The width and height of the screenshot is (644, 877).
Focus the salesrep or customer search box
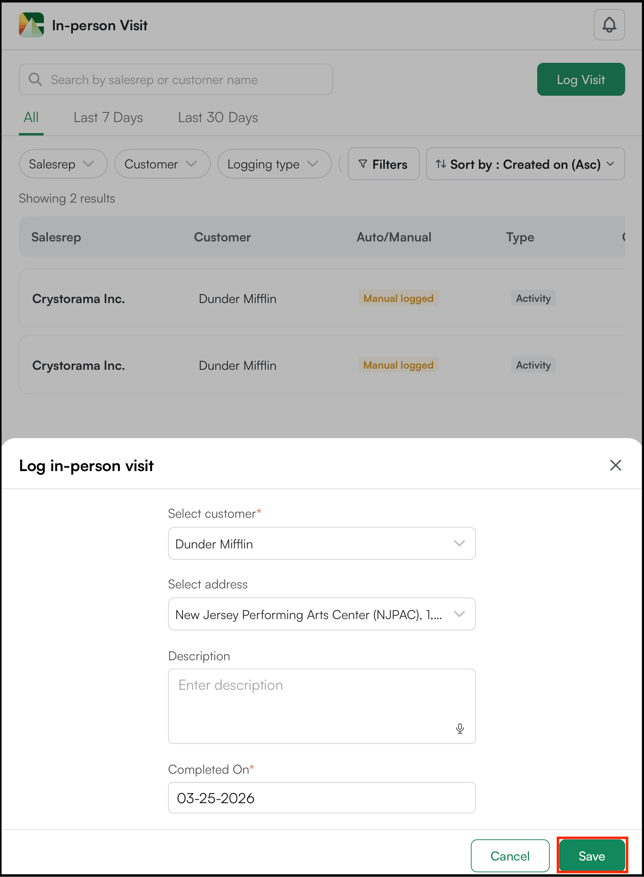coord(176,79)
